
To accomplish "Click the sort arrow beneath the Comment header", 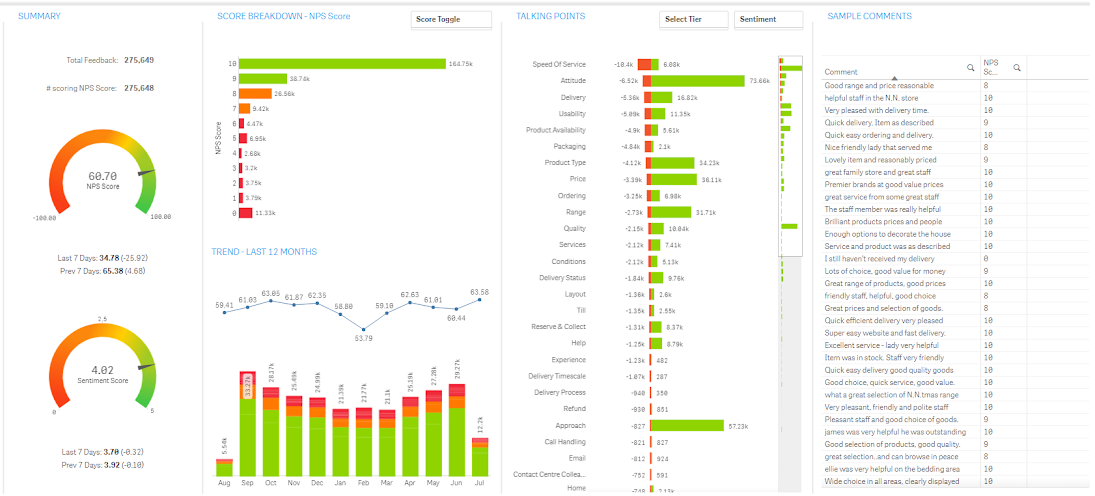I will (894, 78).
